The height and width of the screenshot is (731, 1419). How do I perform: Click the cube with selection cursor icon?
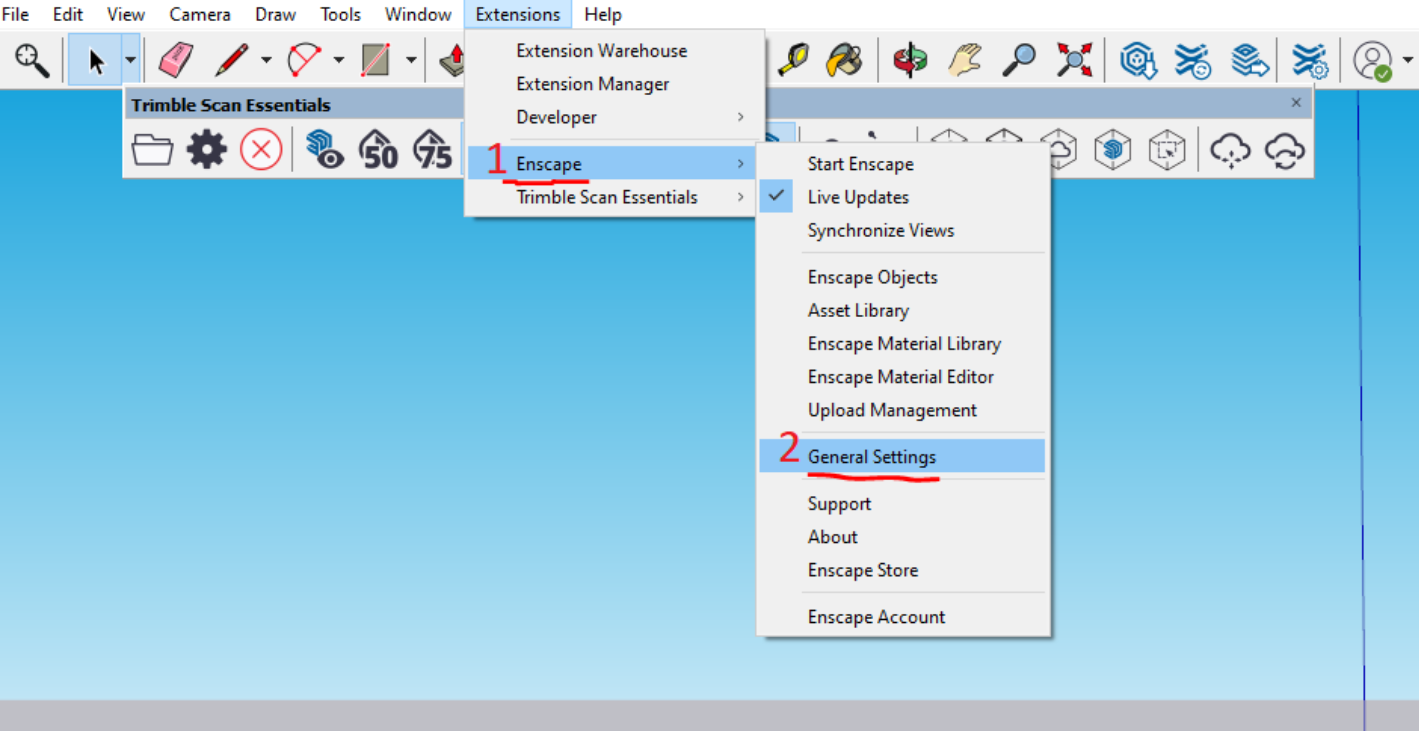(1167, 151)
